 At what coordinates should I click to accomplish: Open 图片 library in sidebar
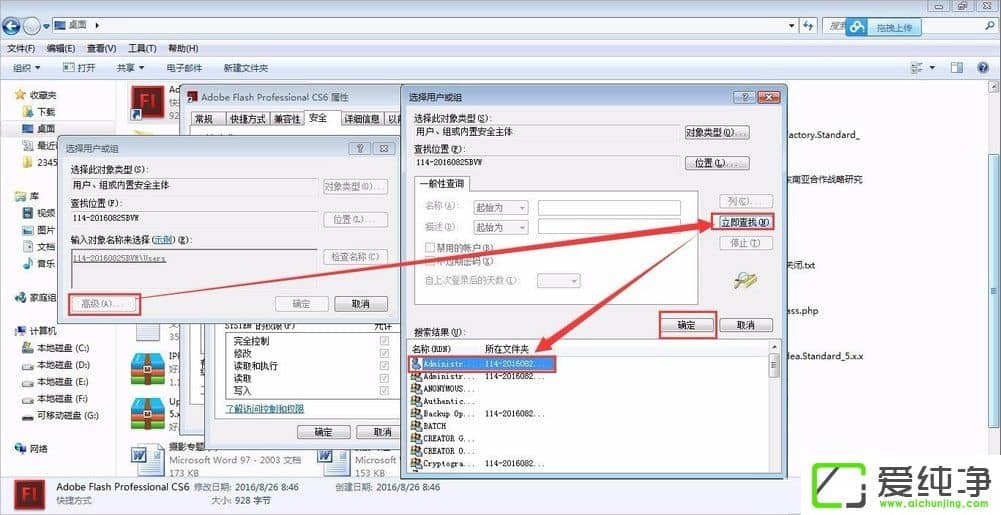[39, 230]
